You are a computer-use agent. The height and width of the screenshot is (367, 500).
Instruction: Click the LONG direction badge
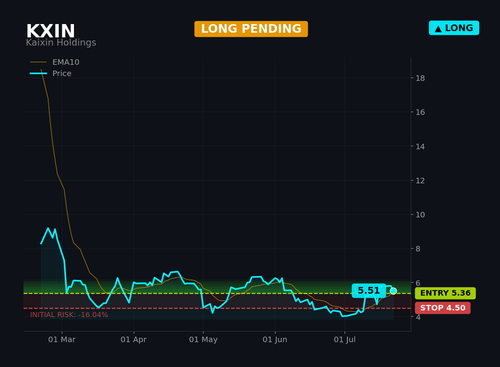[x=454, y=28]
